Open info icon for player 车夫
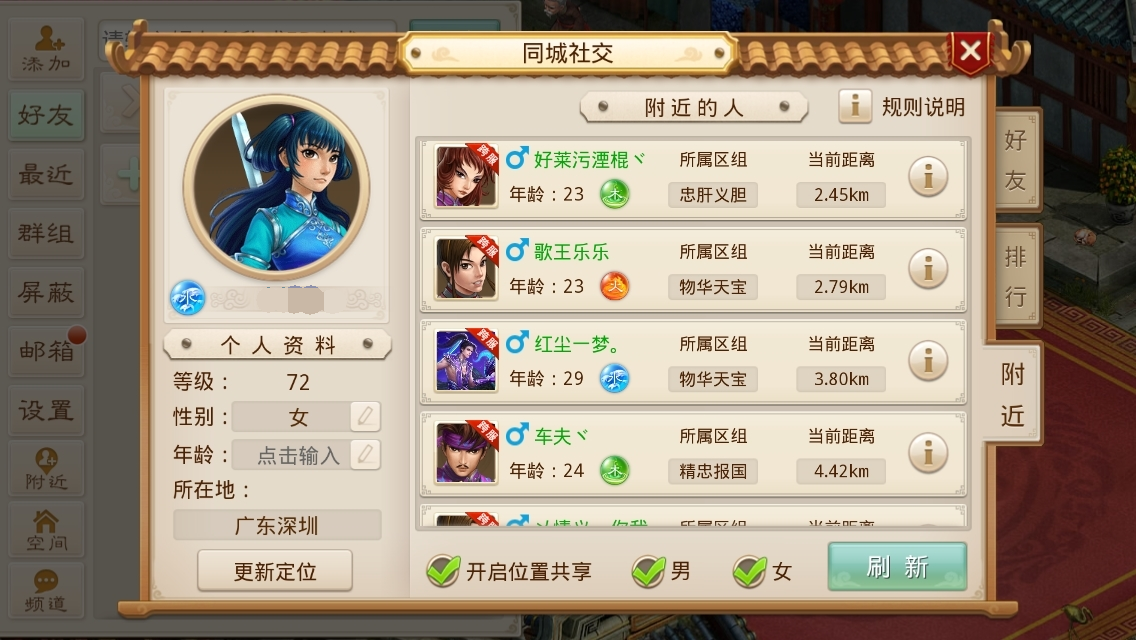Viewport: 1136px width, 640px height. (928, 453)
